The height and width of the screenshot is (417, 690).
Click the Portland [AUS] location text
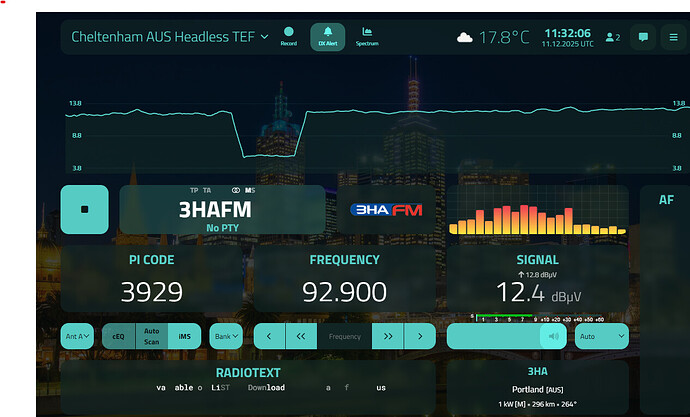coord(537,390)
